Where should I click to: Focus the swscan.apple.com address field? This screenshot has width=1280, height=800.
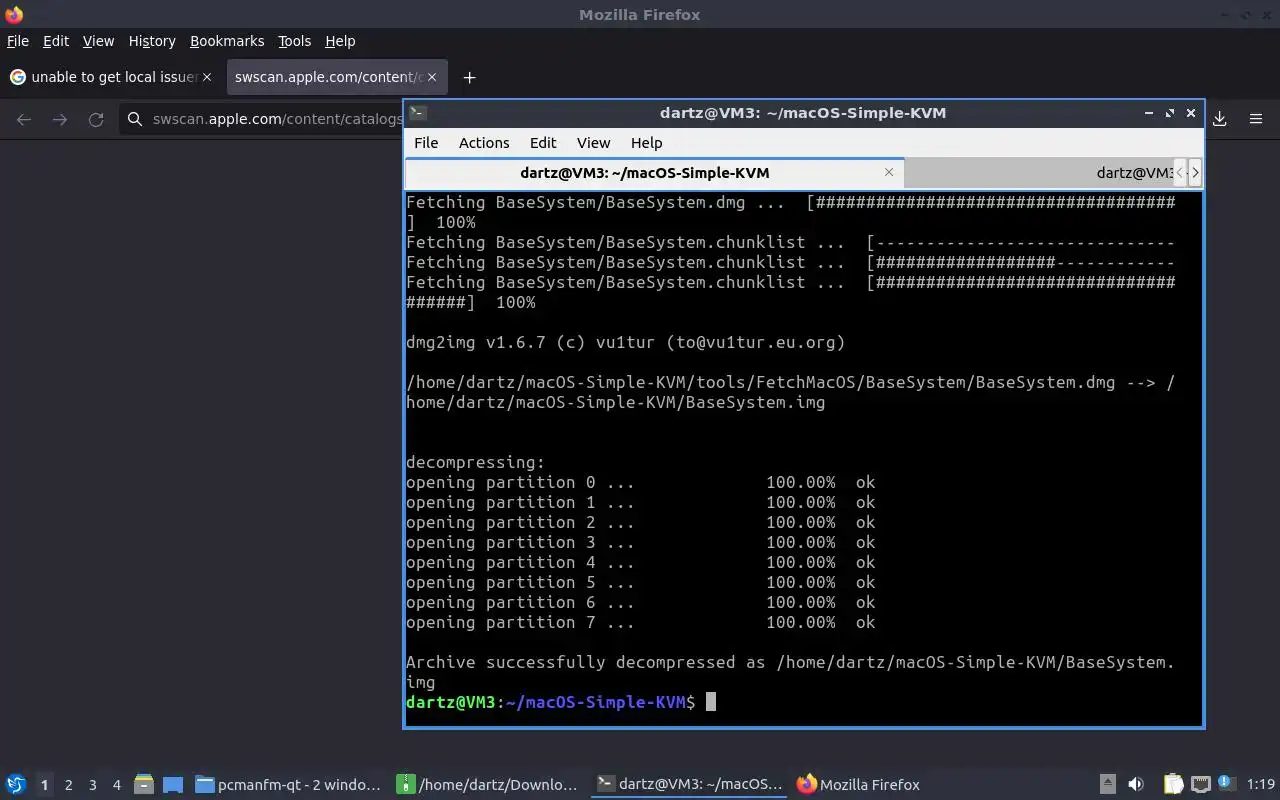[x=277, y=120]
